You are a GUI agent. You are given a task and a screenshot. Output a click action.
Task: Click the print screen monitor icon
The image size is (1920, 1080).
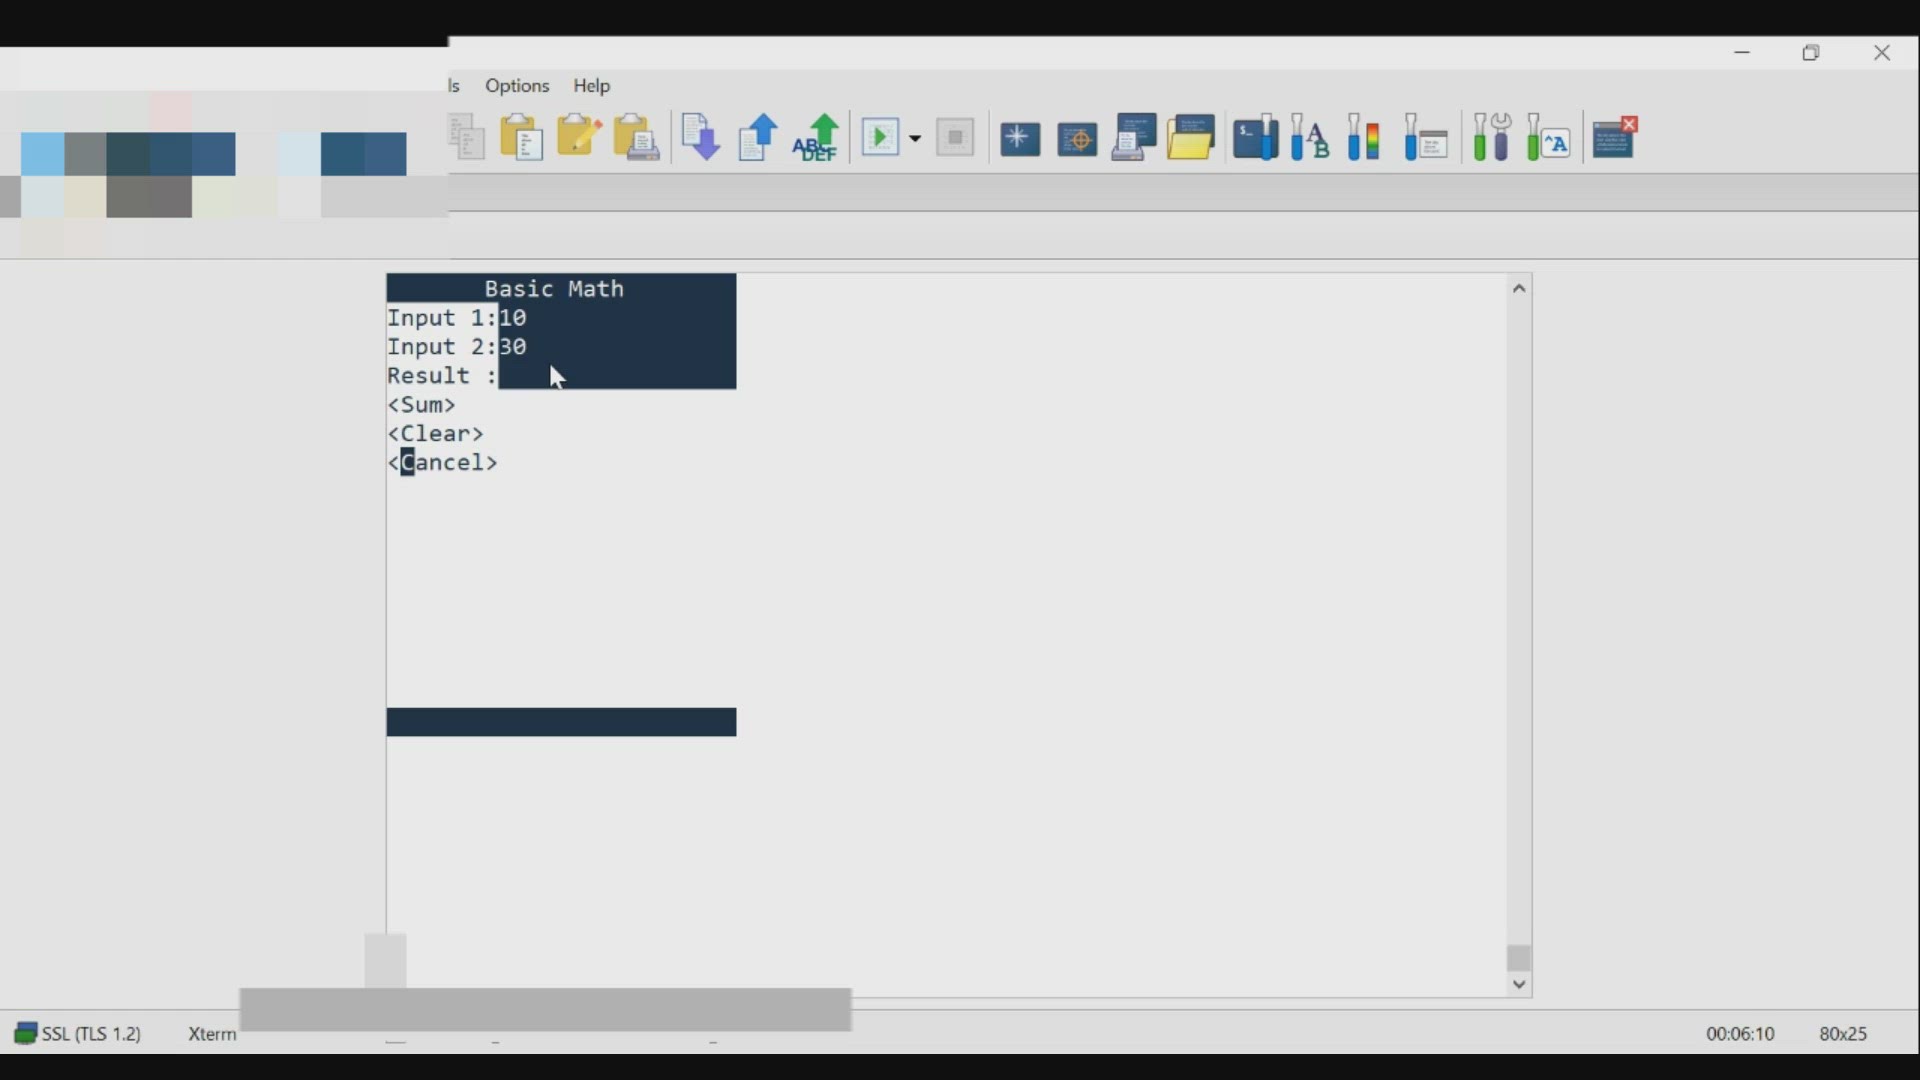pos(1134,138)
